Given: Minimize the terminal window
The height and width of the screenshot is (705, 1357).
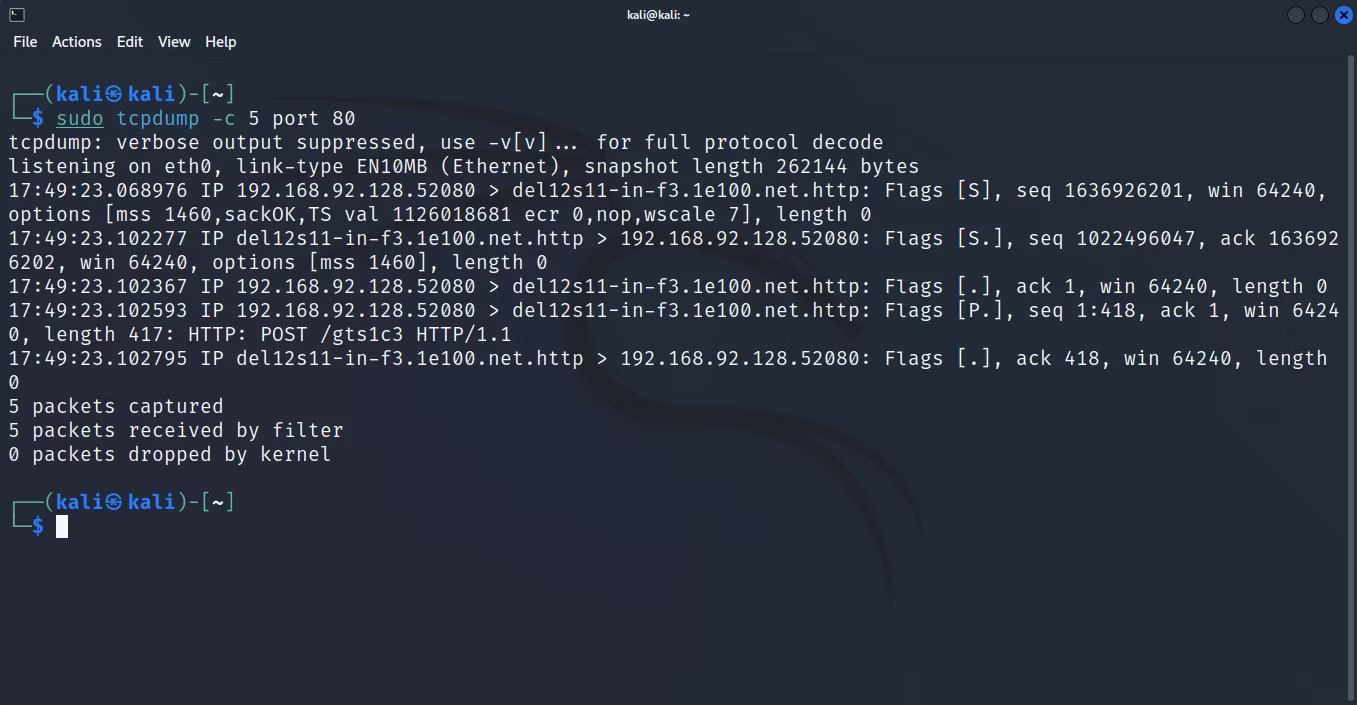Looking at the screenshot, I should tap(1296, 15).
